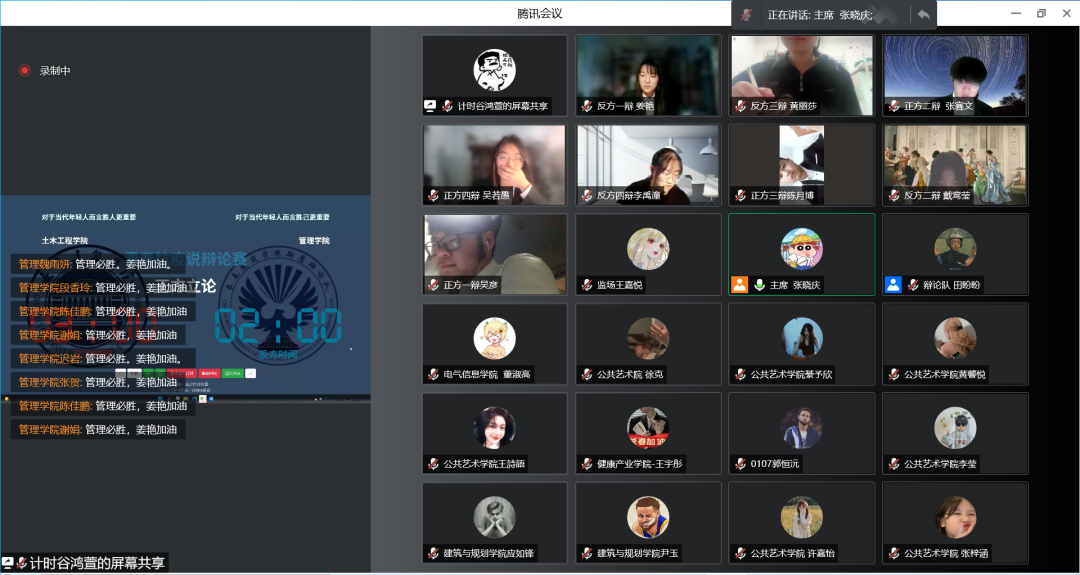Click the muted mic icon next to 建筑与规划学院应如锋

(x=433, y=554)
